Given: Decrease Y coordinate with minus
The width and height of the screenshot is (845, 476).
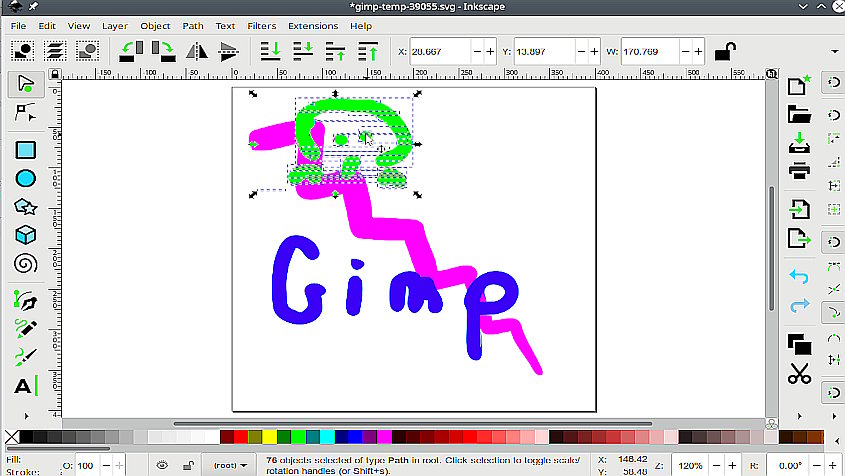Looking at the screenshot, I should (x=581, y=52).
